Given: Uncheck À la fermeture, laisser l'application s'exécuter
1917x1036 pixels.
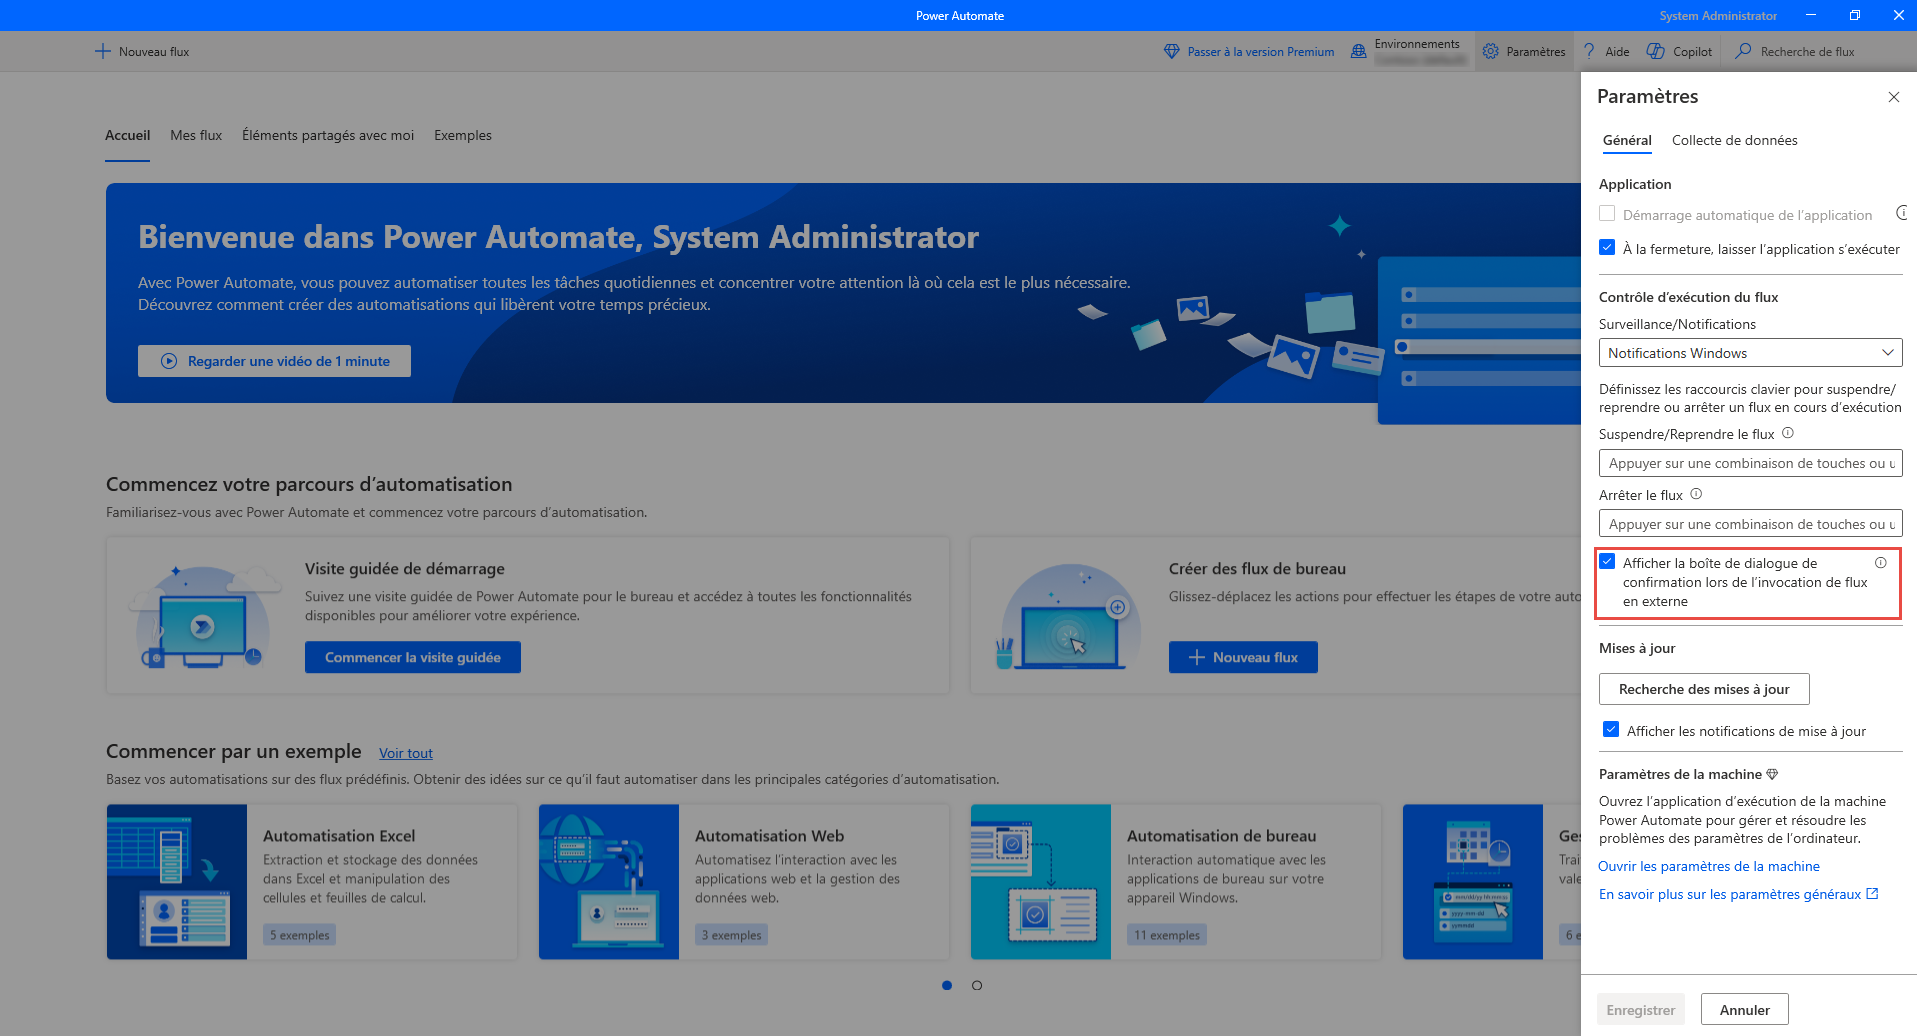Looking at the screenshot, I should click(x=1607, y=248).
